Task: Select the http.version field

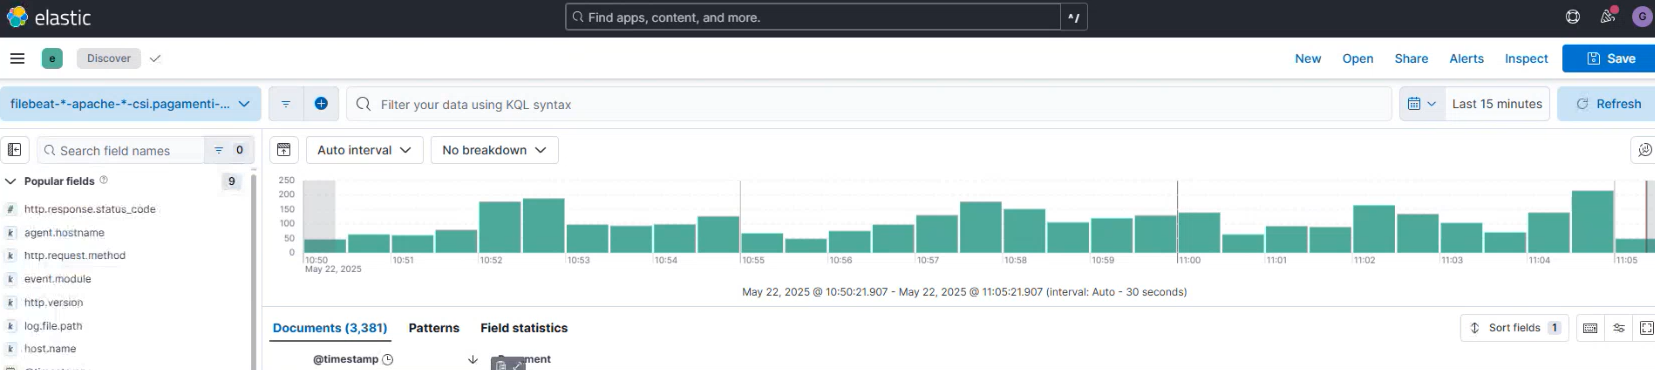Action: 54,302
